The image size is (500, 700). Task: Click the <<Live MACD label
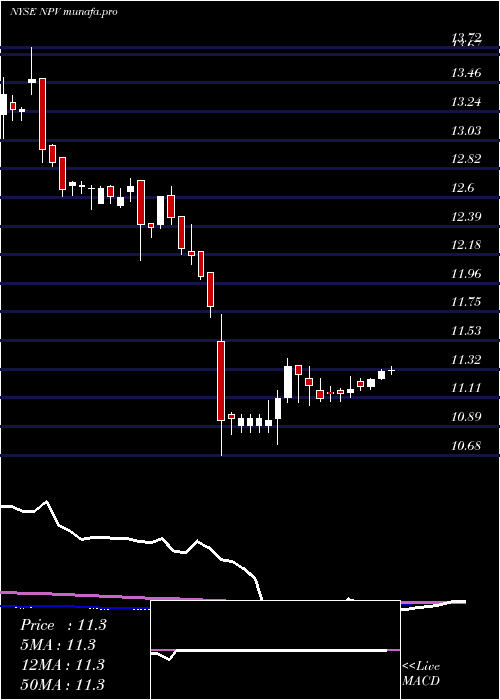click(421, 673)
